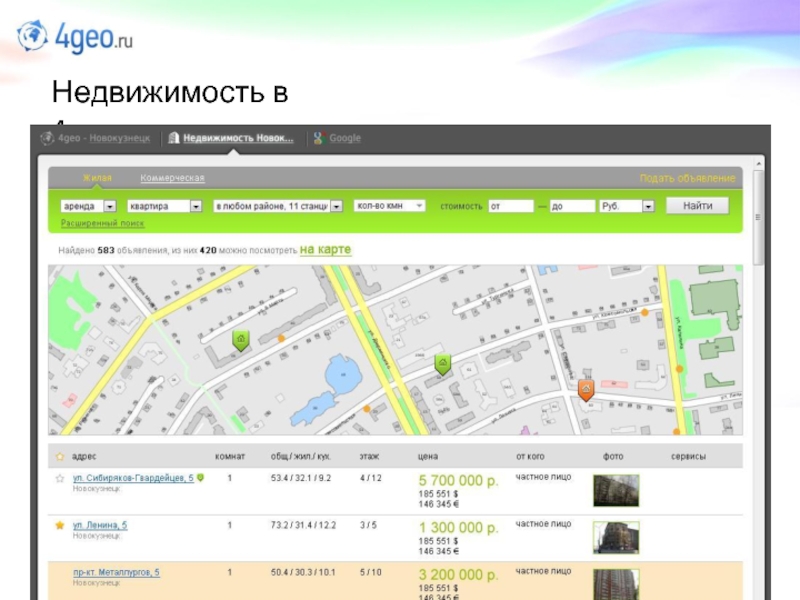Screen dimensions: 800x600
Task: Click the orange house marker on the map
Action: pos(586,389)
